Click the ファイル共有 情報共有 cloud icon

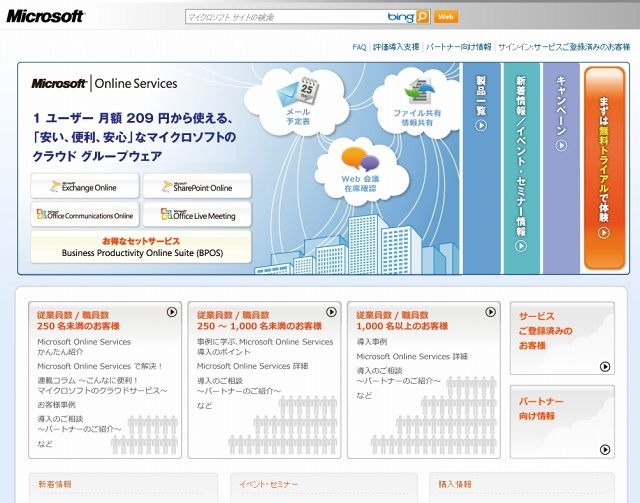pyautogui.click(x=416, y=104)
